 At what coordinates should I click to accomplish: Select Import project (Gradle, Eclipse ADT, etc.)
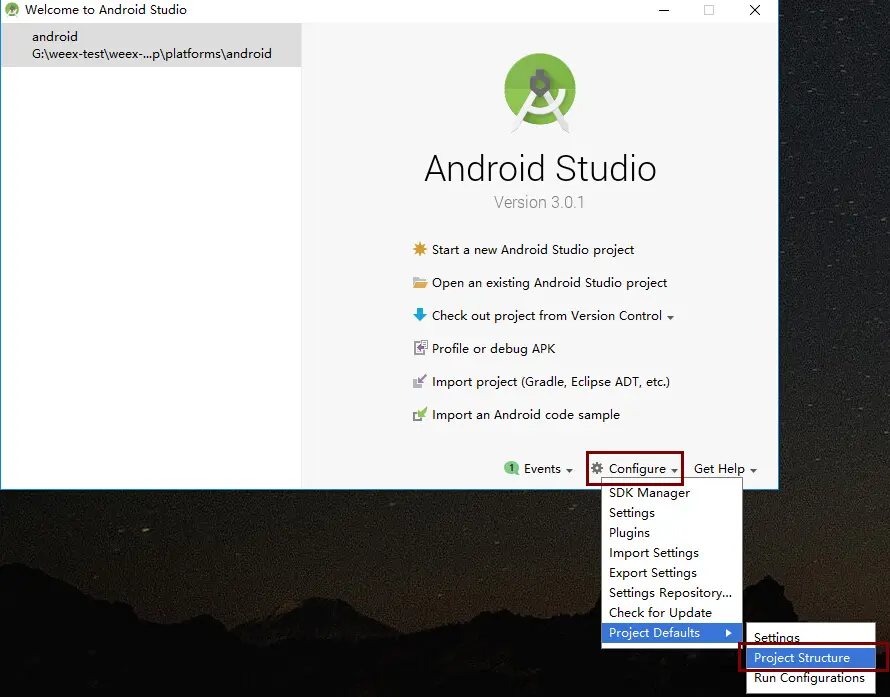[551, 381]
